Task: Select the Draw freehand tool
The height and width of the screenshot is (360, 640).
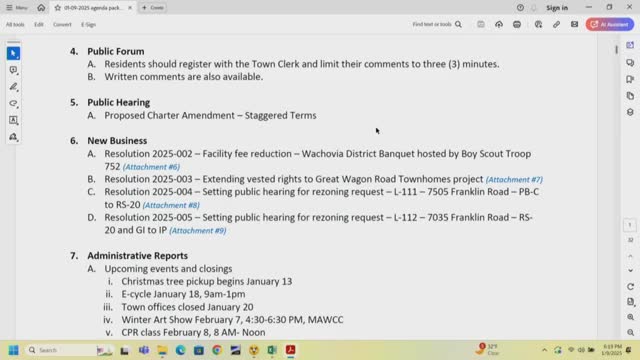Action: [13, 104]
